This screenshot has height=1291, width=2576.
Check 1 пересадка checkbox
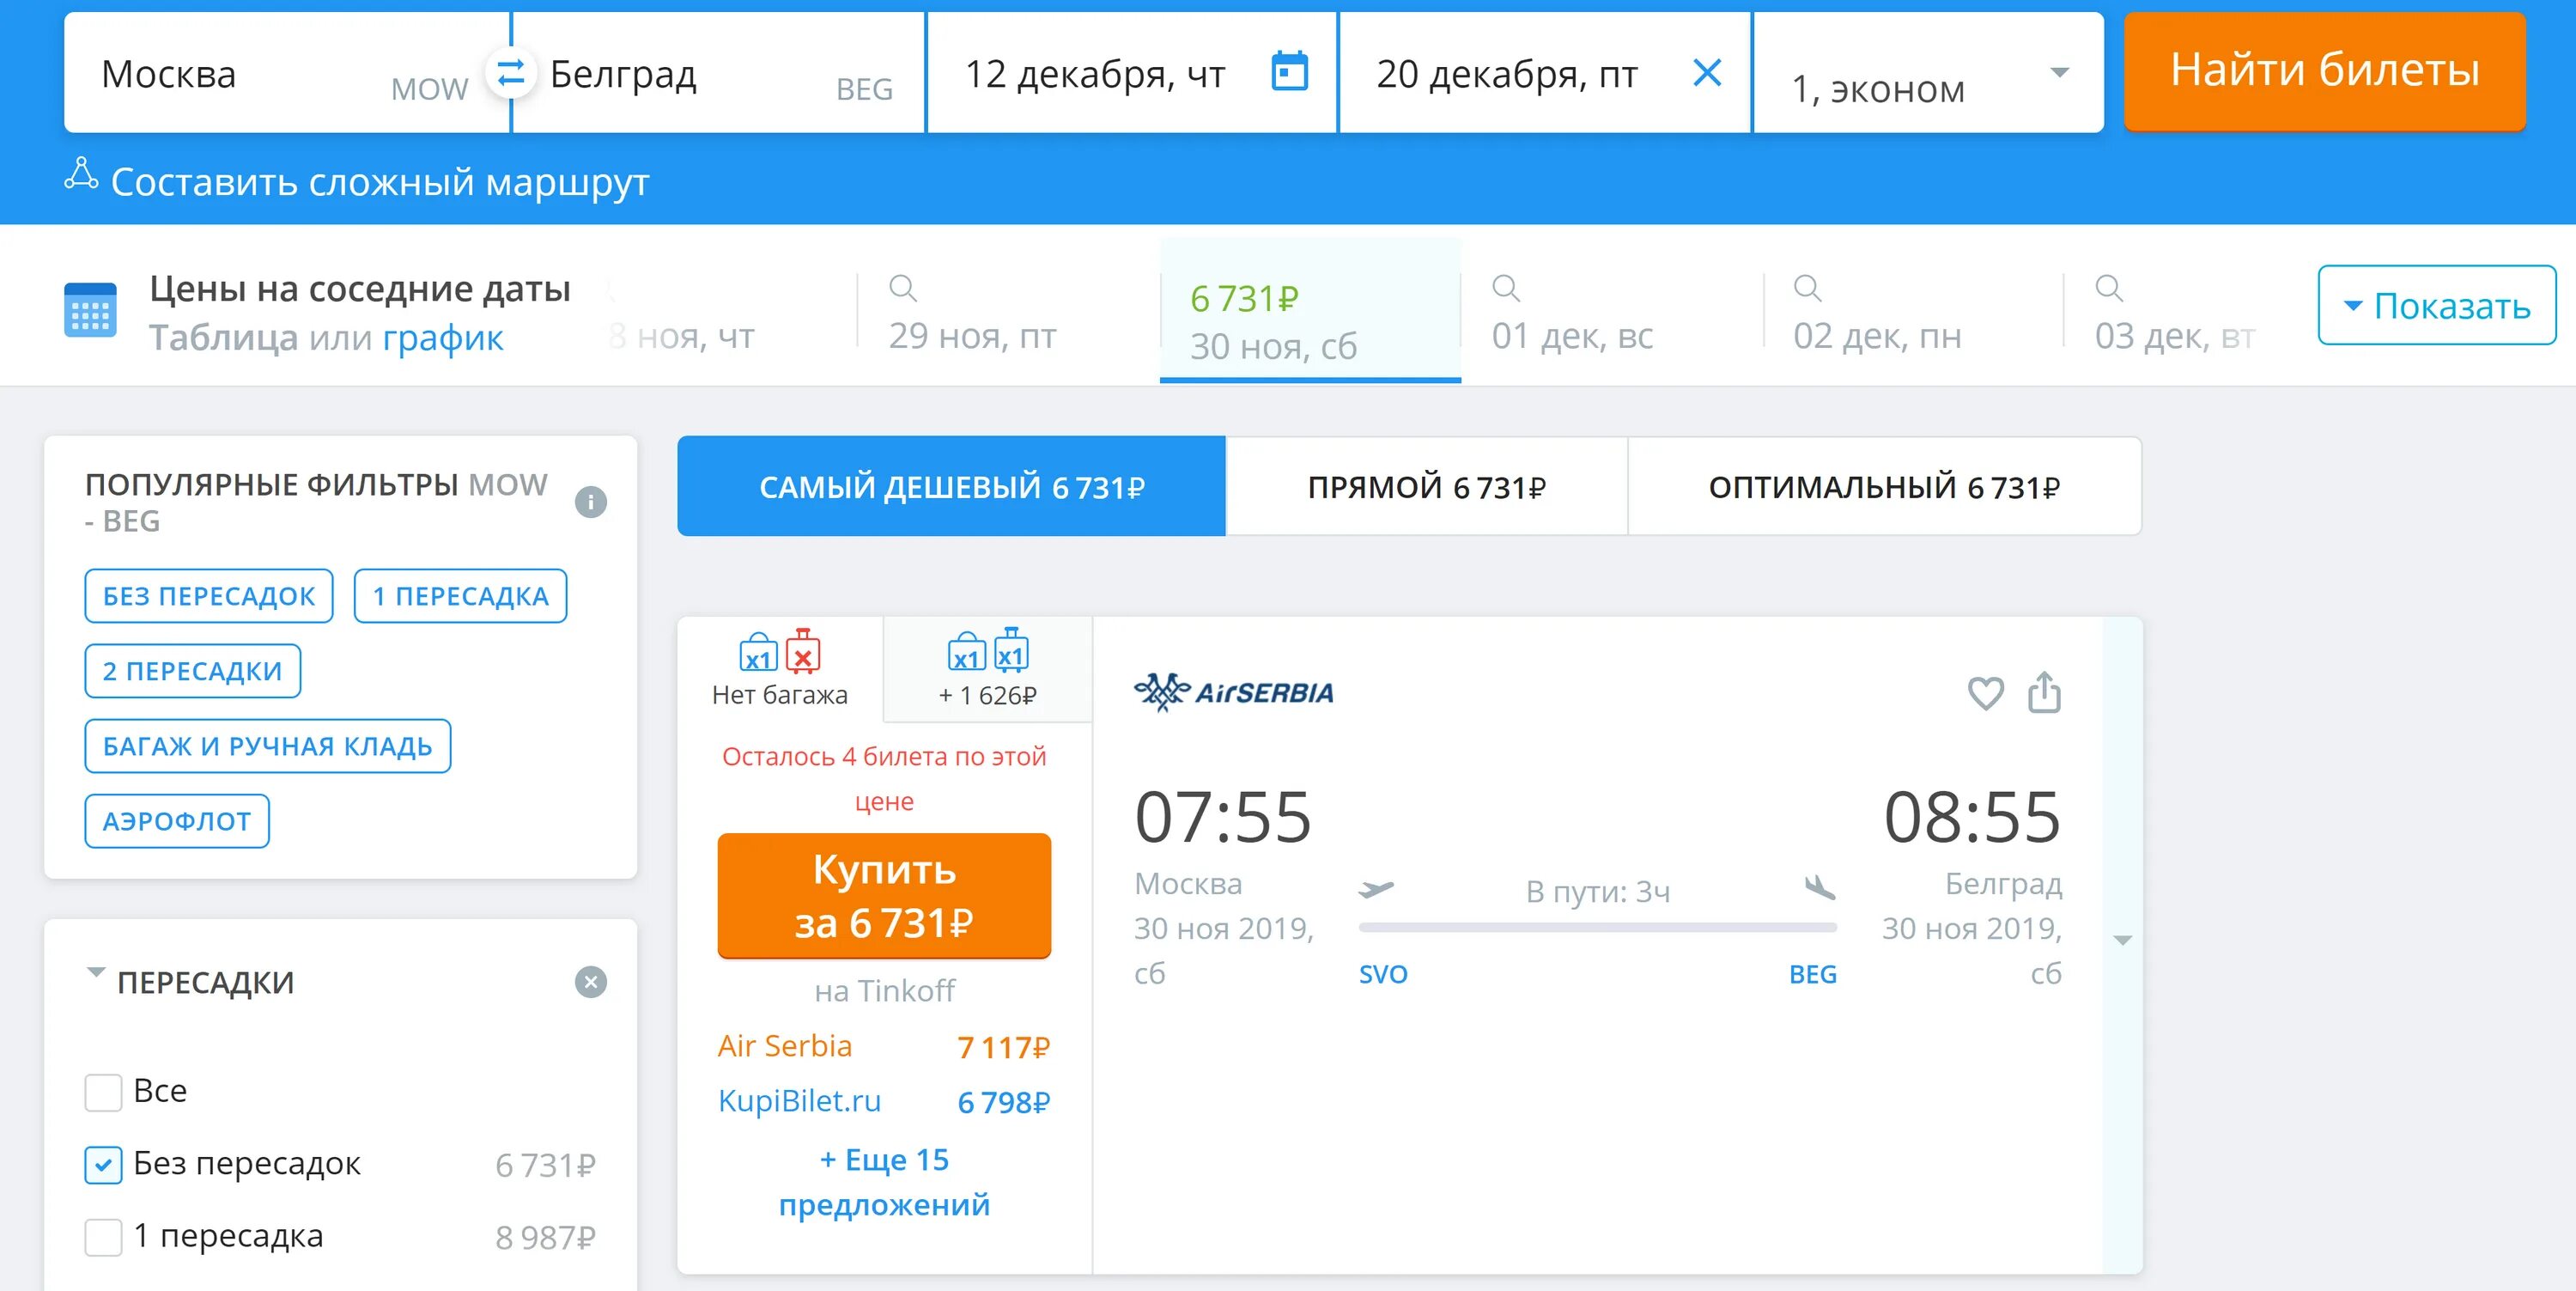[x=103, y=1237]
